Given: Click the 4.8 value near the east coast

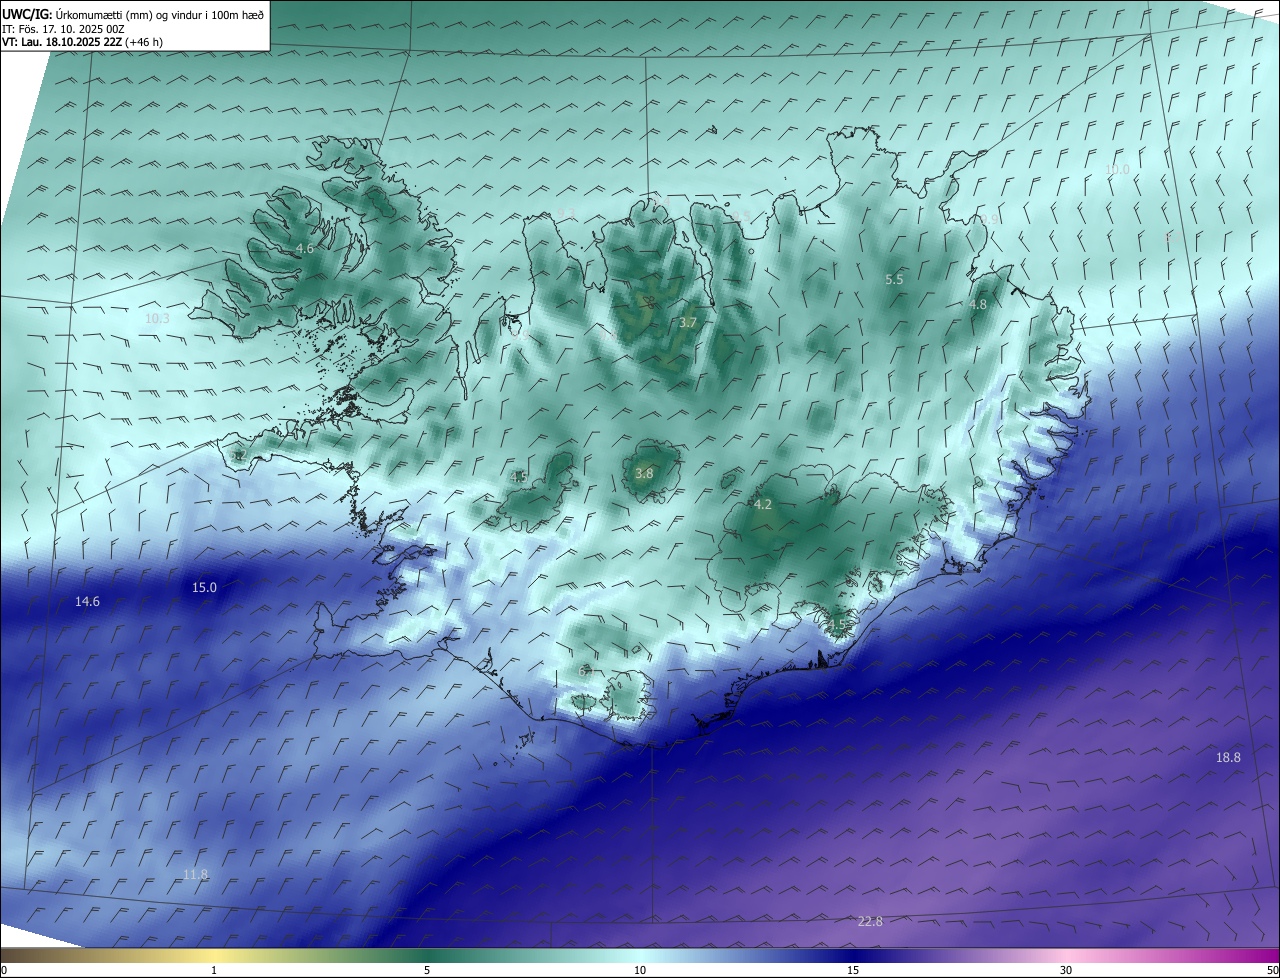Looking at the screenshot, I should click(978, 304).
